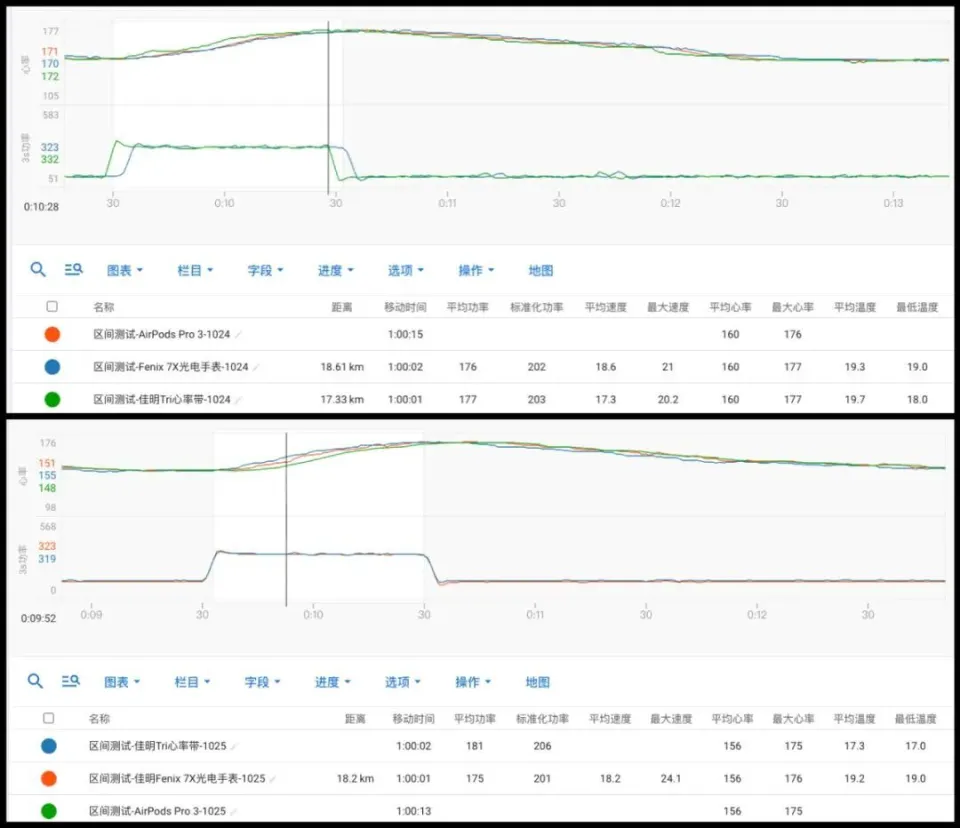Open the 图表 dropdown in the upper toolbar
The width and height of the screenshot is (960, 828).
tap(124, 270)
